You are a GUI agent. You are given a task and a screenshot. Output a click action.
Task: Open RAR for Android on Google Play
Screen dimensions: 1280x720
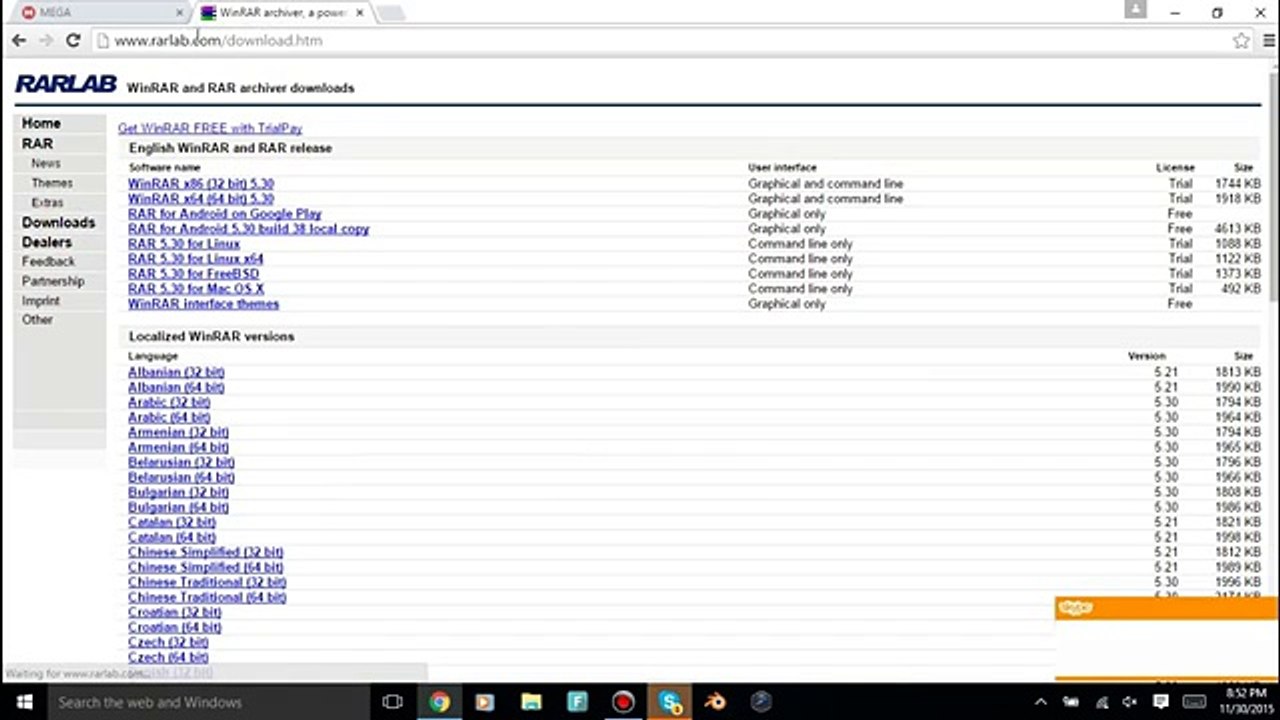coord(224,214)
